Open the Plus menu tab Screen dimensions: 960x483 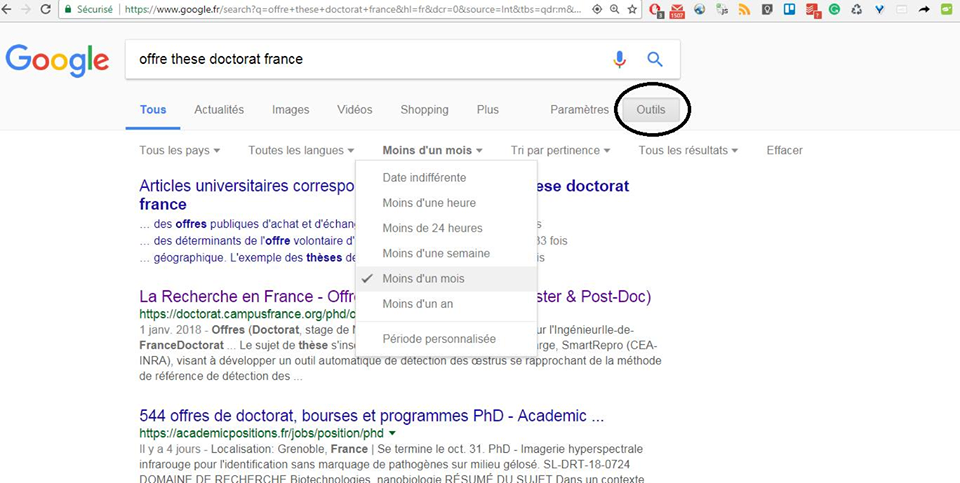tap(488, 110)
